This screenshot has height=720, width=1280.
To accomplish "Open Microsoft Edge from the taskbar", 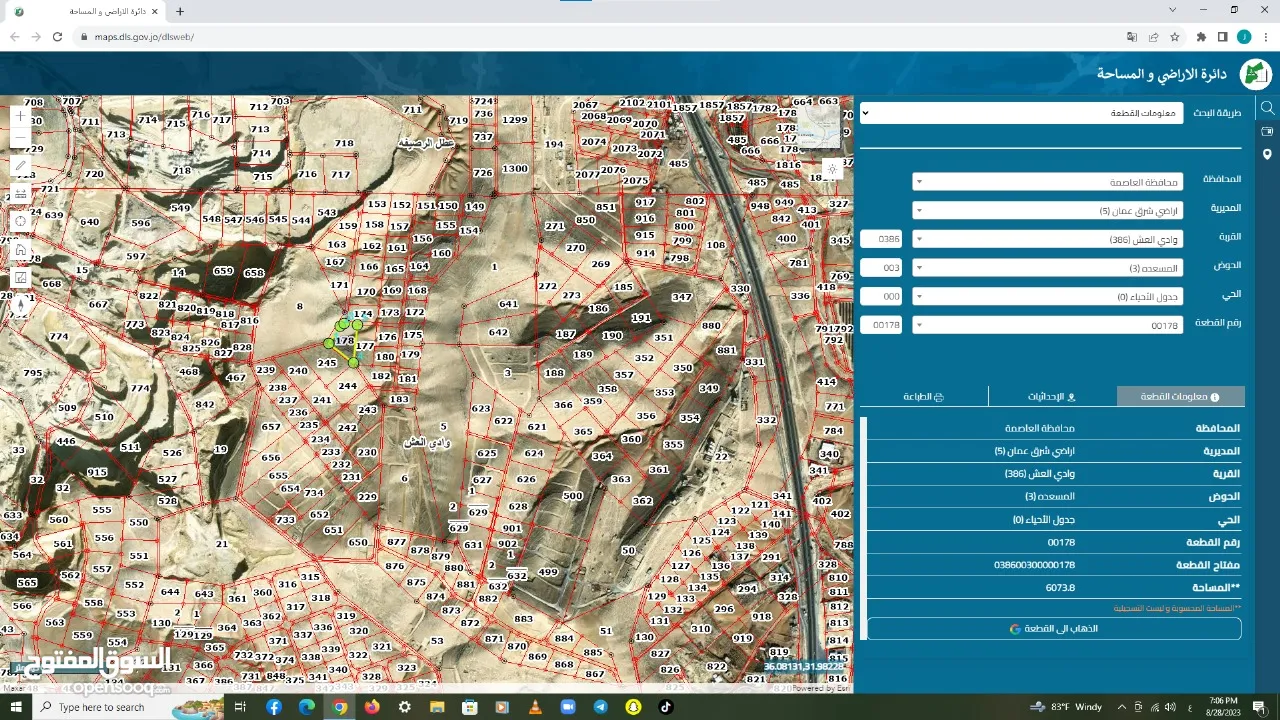I will 306,707.
